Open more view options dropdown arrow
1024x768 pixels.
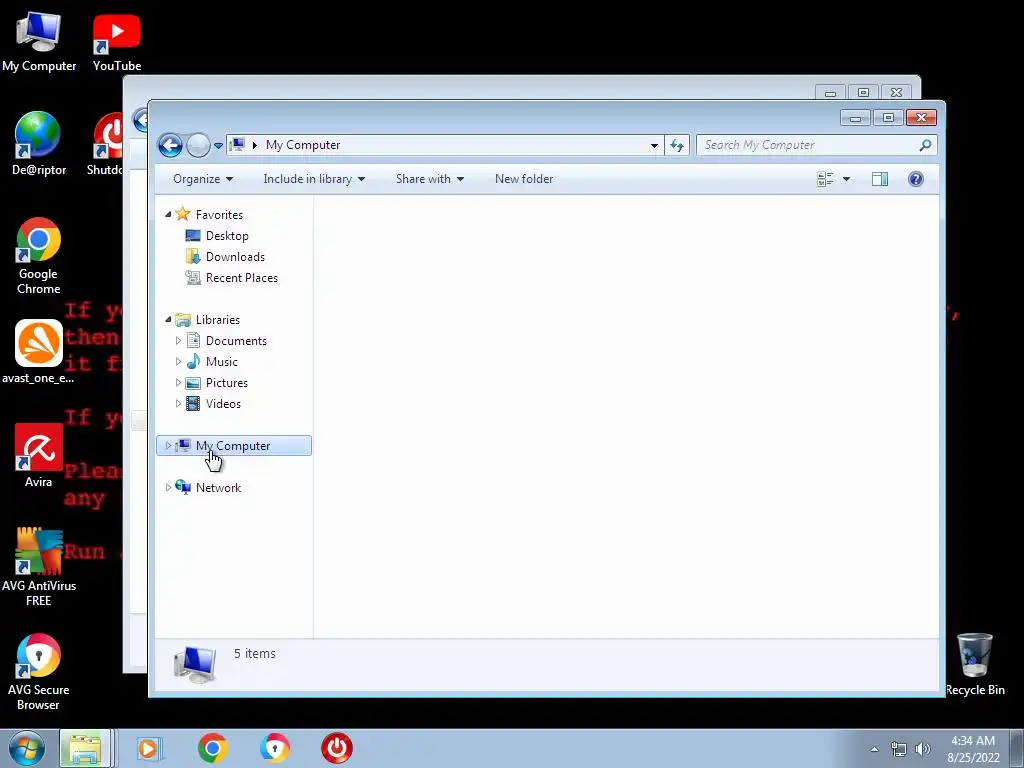(846, 179)
